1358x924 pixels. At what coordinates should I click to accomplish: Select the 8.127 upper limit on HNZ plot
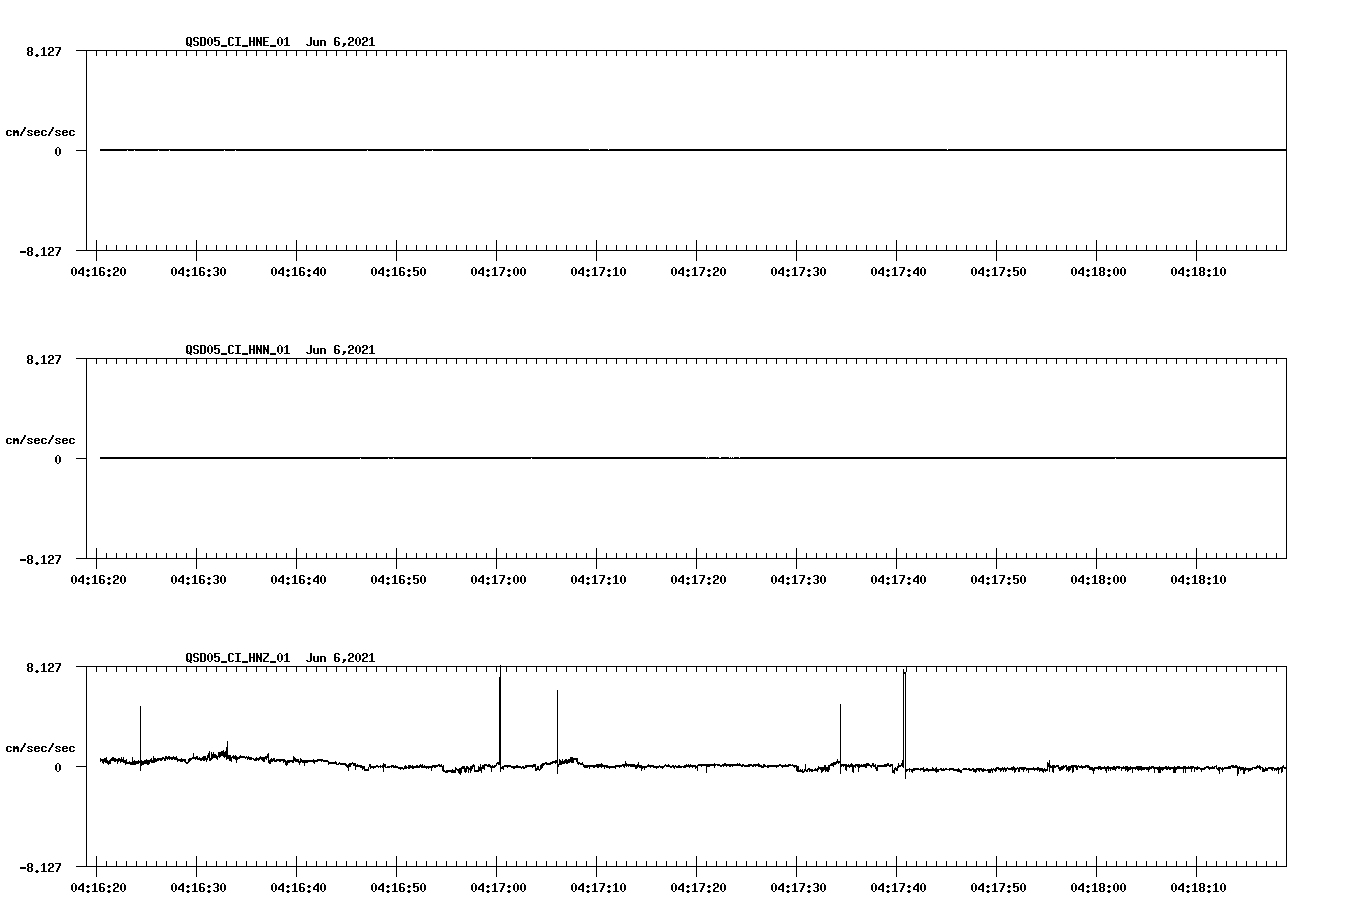[x=44, y=668]
